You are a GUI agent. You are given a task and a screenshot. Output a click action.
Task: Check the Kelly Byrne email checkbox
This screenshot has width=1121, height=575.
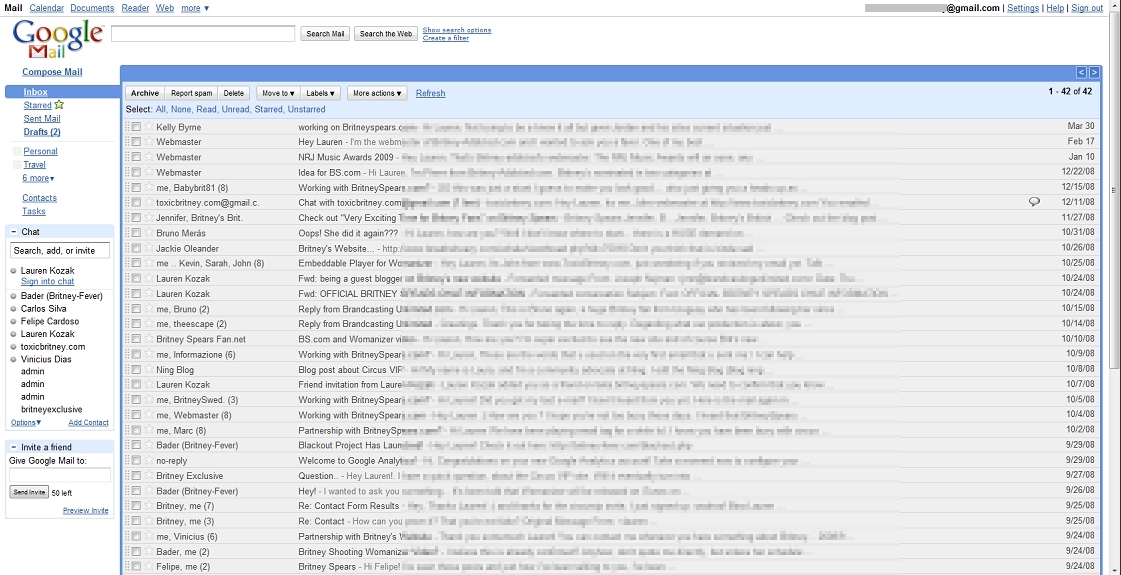[136, 127]
